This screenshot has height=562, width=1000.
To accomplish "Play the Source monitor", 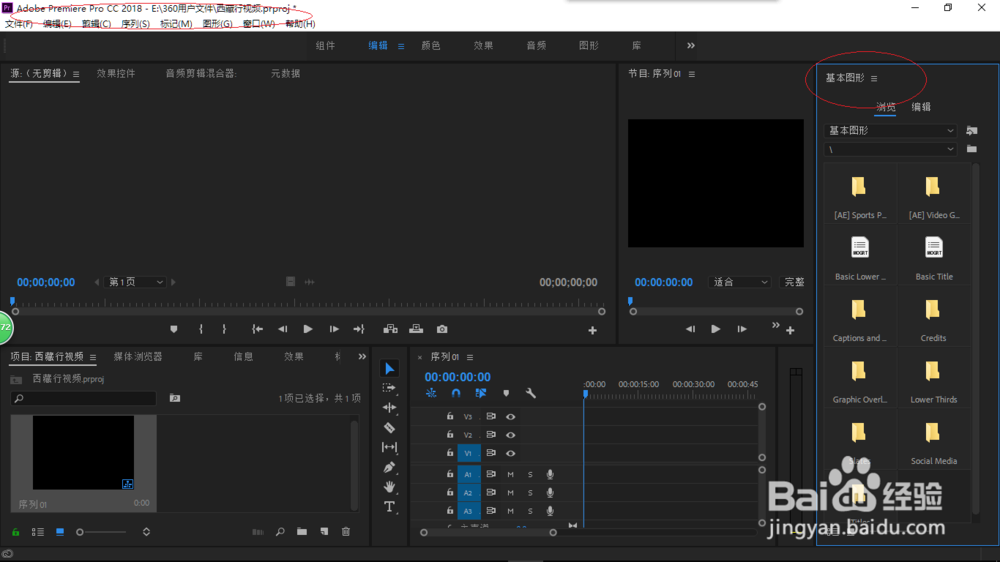I will [307, 329].
